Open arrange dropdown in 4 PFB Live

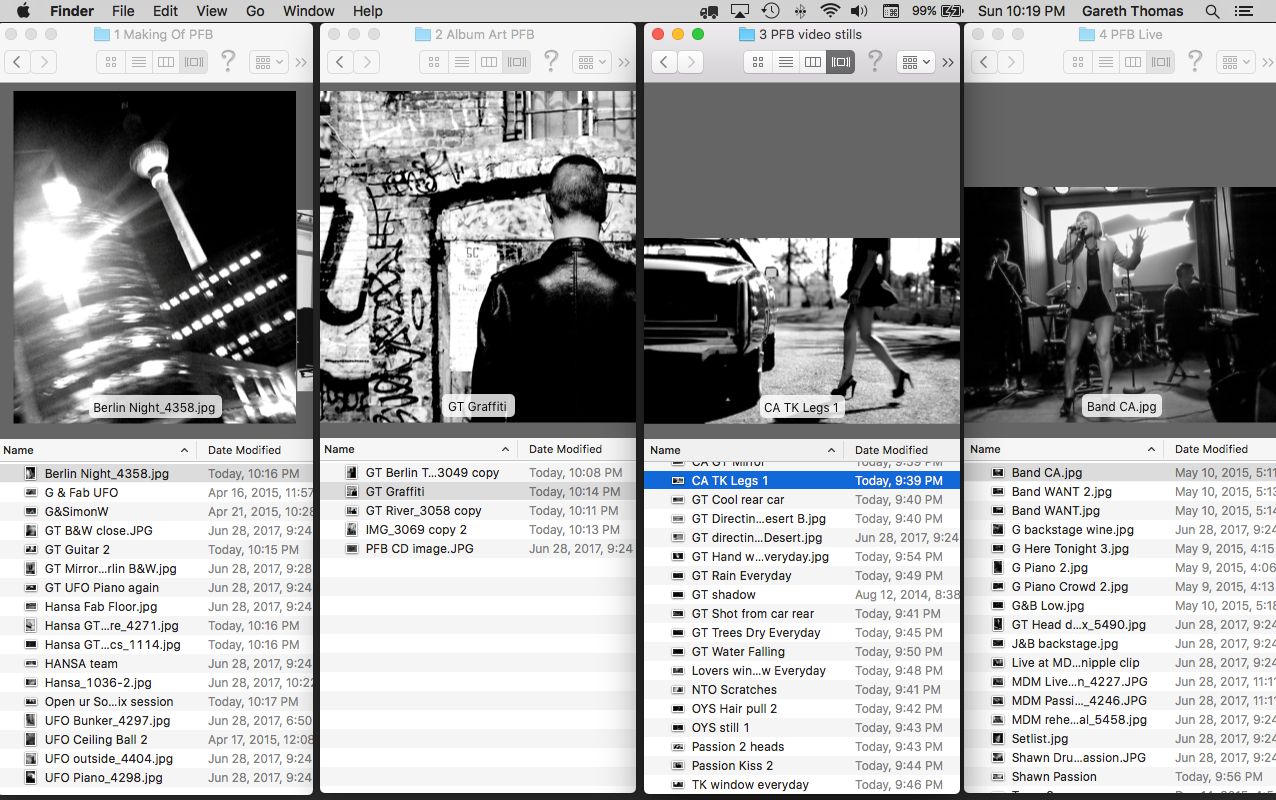(x=1235, y=62)
